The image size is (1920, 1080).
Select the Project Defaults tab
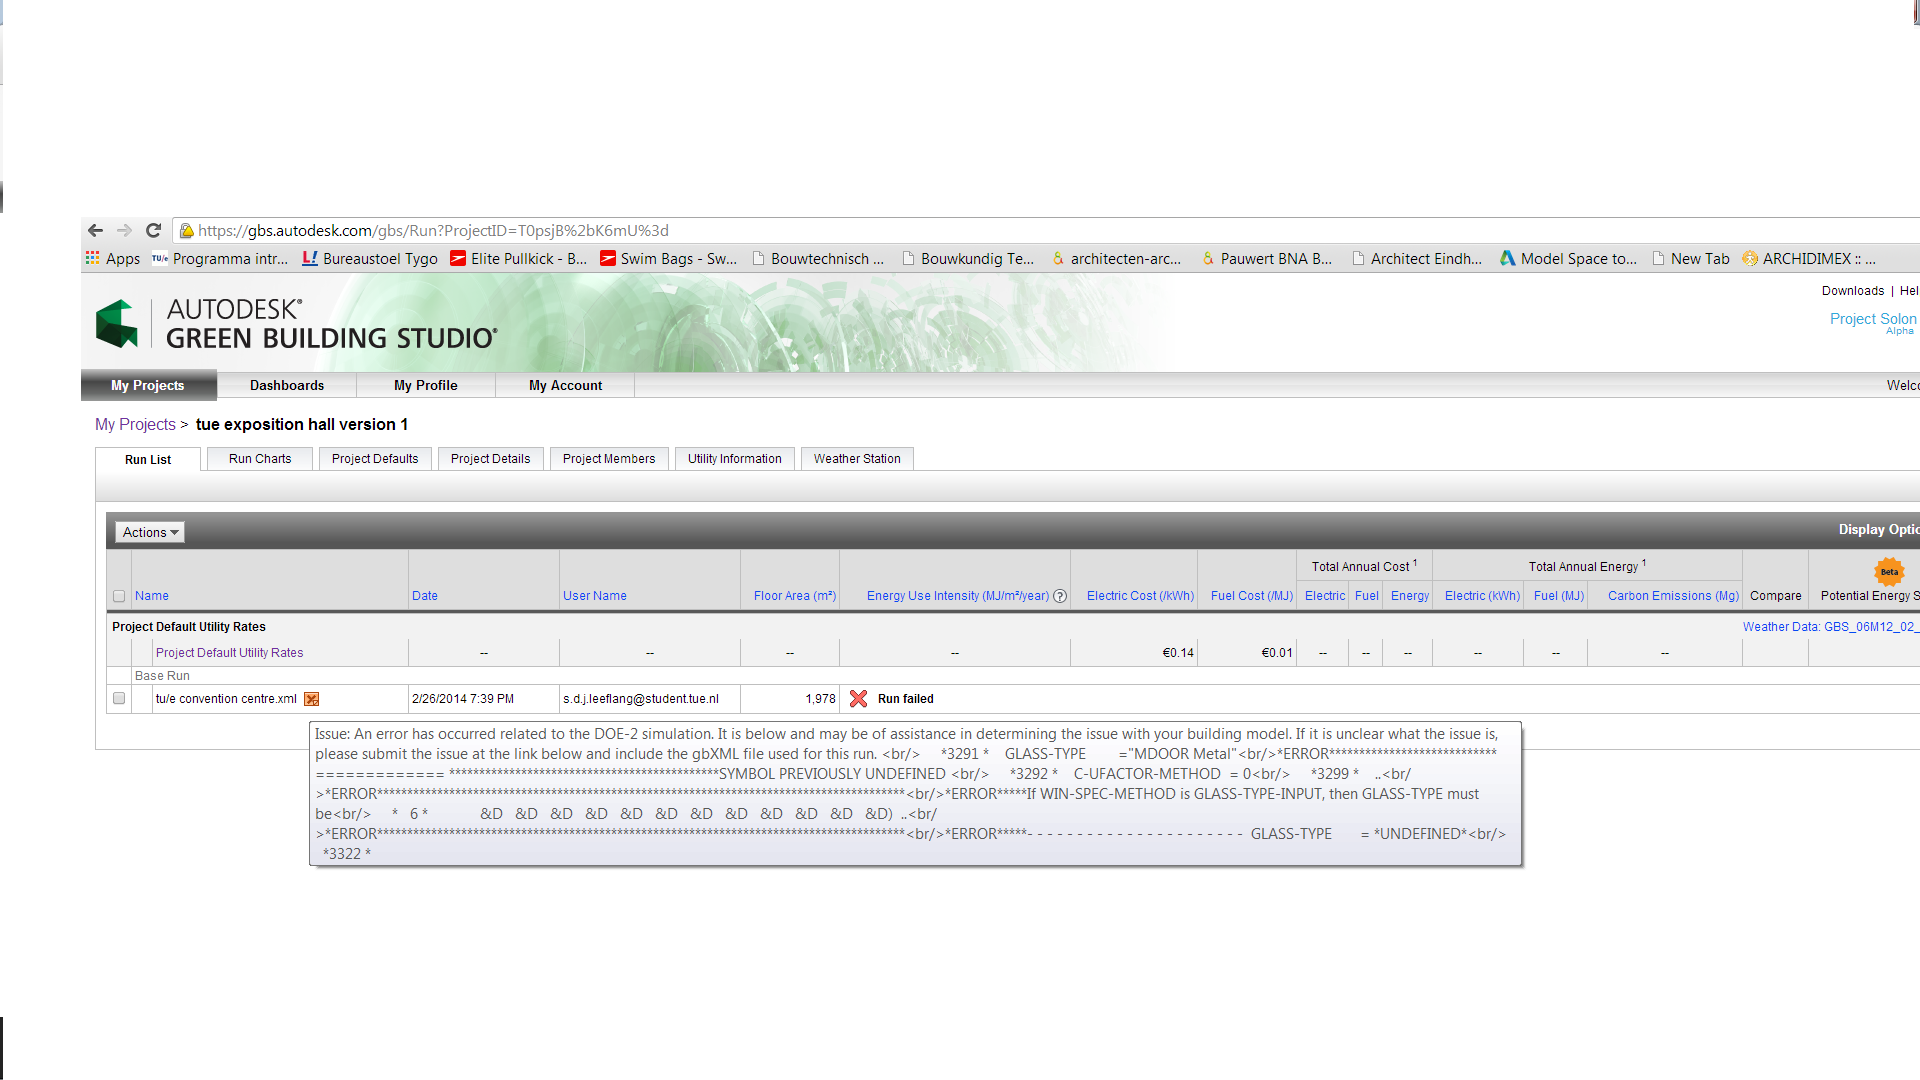[x=375, y=458]
